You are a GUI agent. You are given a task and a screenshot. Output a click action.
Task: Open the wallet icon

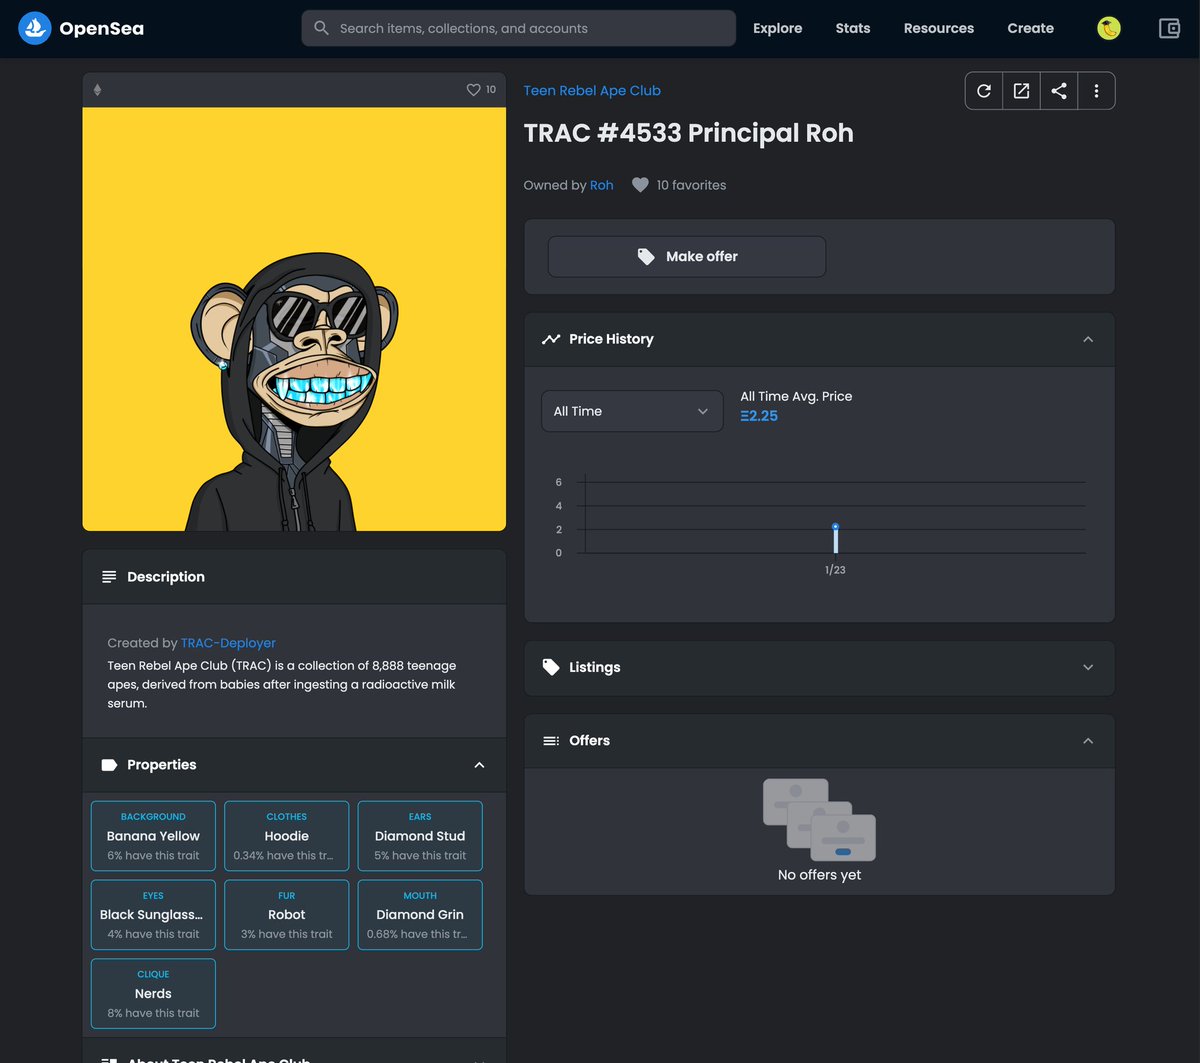coord(1169,29)
